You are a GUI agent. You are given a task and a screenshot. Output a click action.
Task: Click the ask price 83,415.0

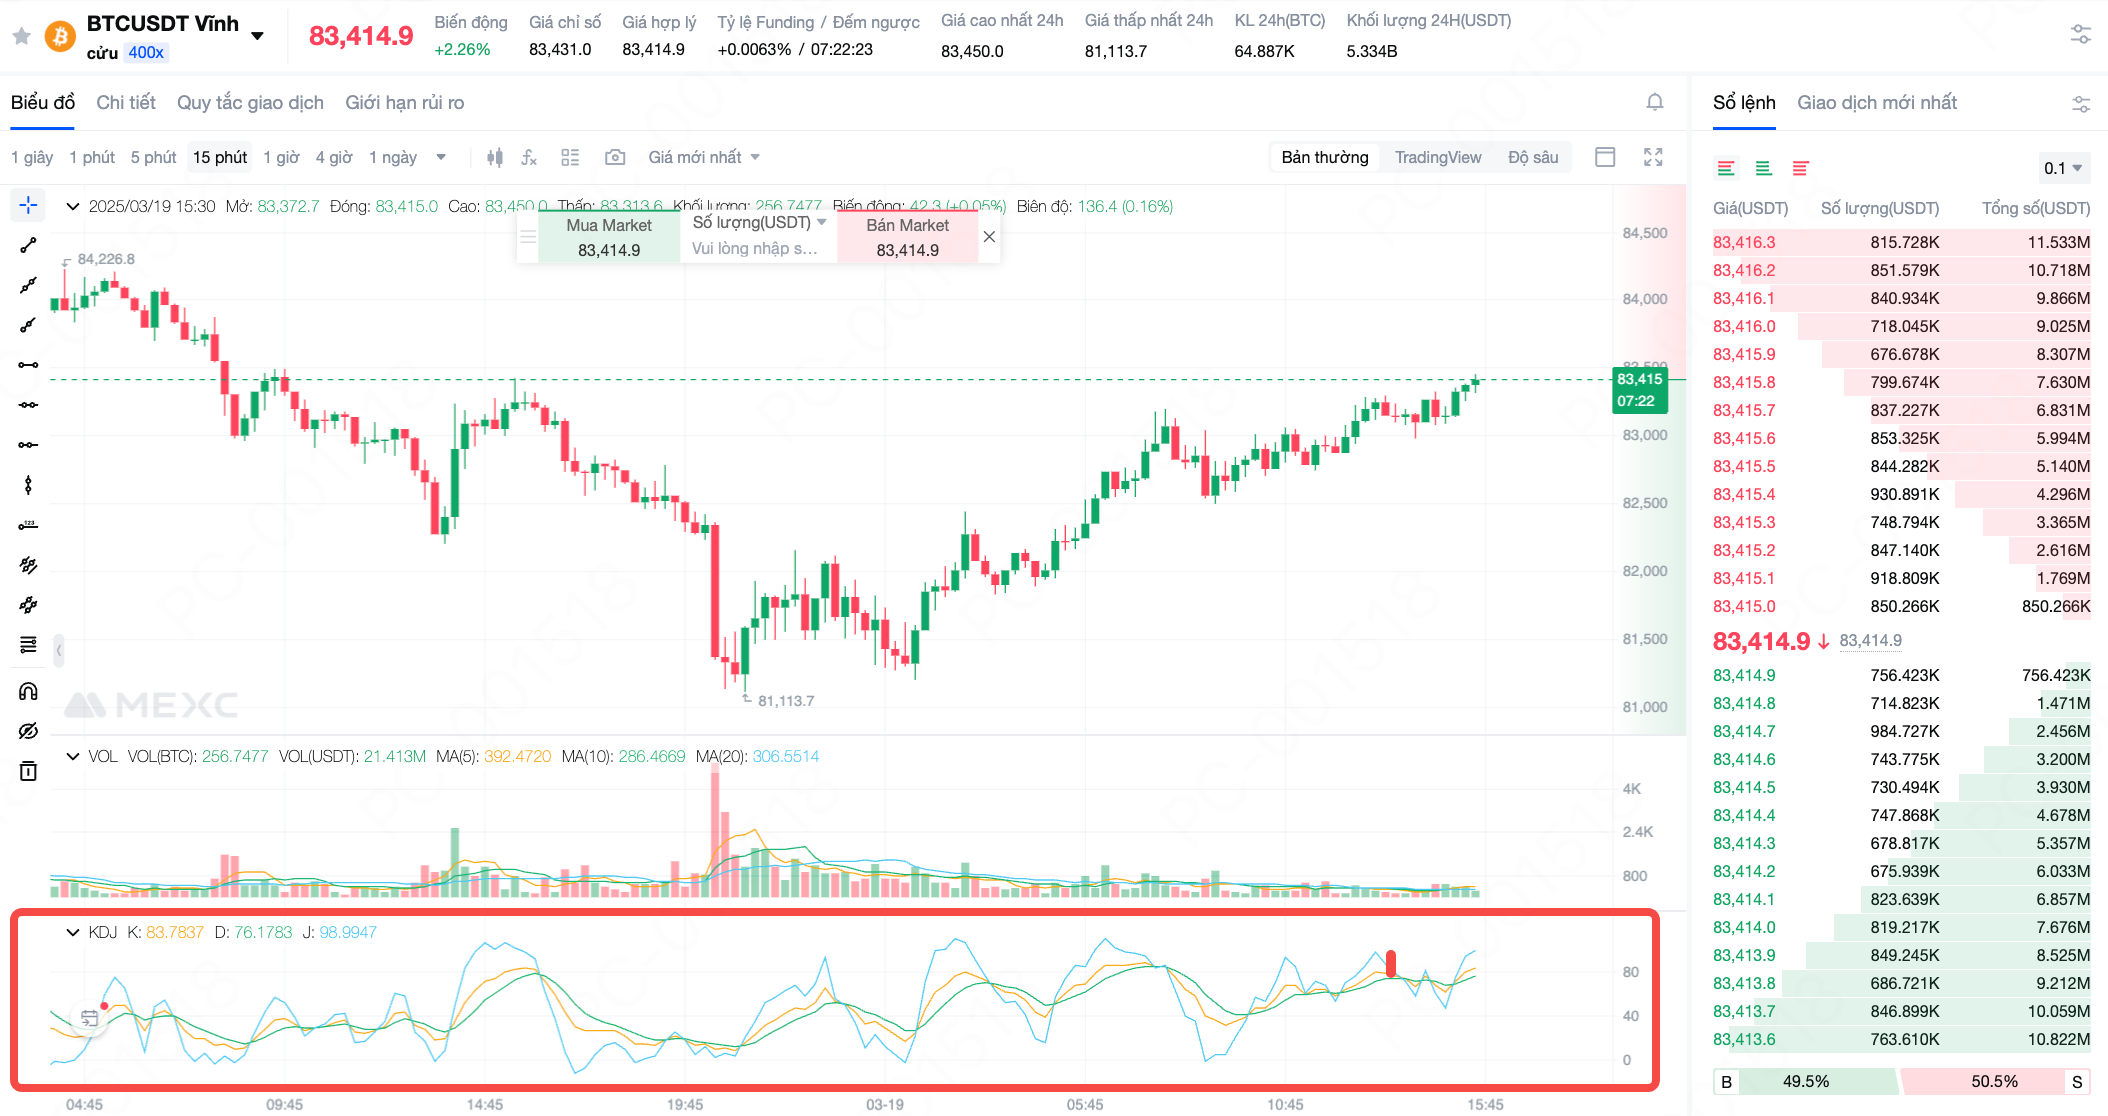point(1744,606)
